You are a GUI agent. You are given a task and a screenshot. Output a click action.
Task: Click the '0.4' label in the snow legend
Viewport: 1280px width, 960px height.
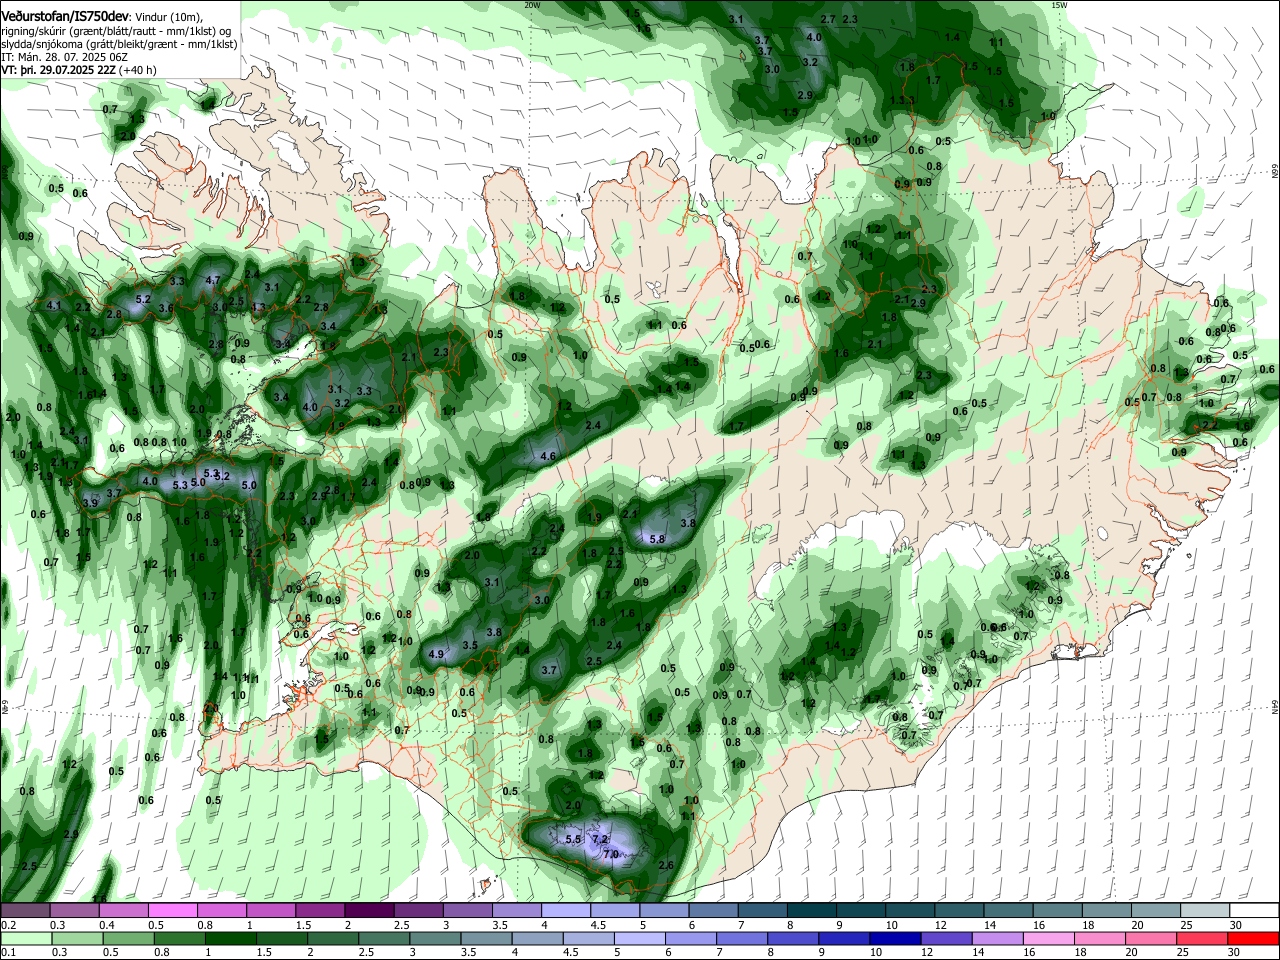coord(107,925)
